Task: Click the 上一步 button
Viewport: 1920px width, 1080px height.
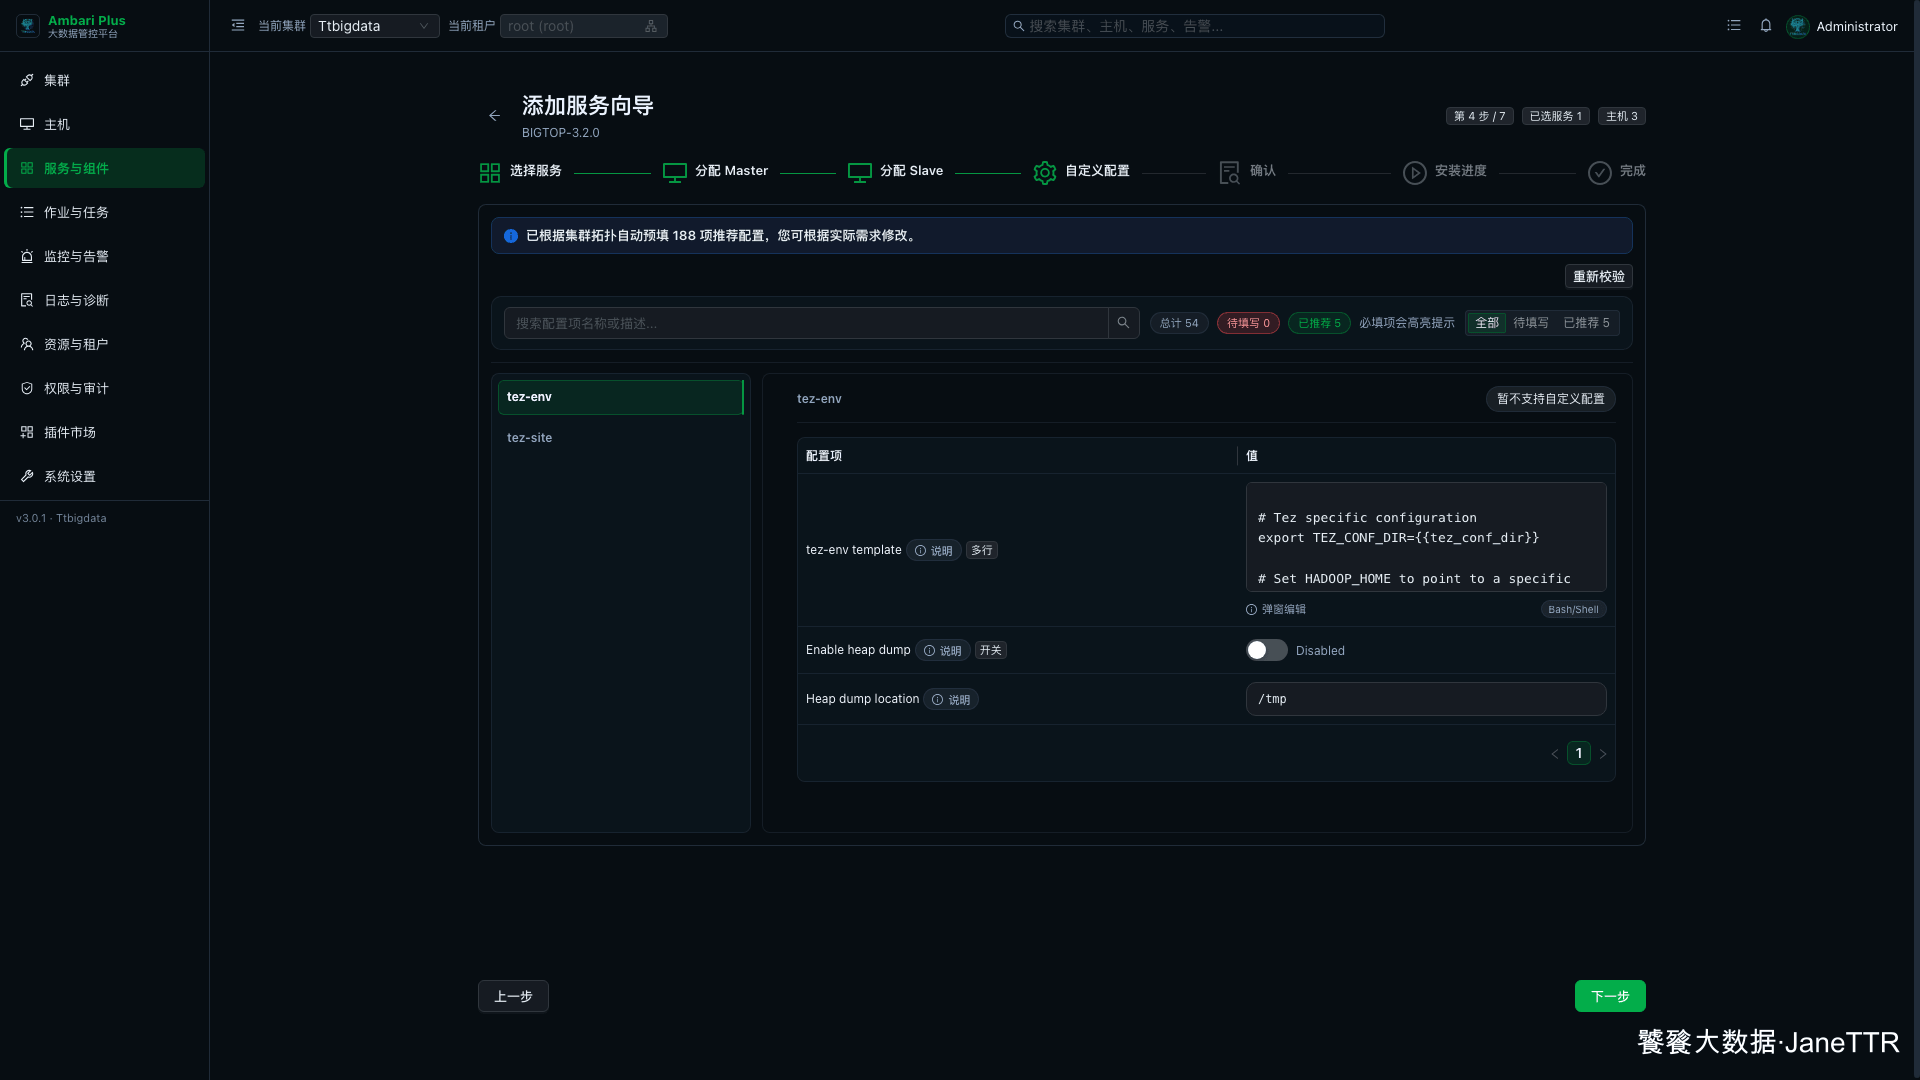Action: 513,996
